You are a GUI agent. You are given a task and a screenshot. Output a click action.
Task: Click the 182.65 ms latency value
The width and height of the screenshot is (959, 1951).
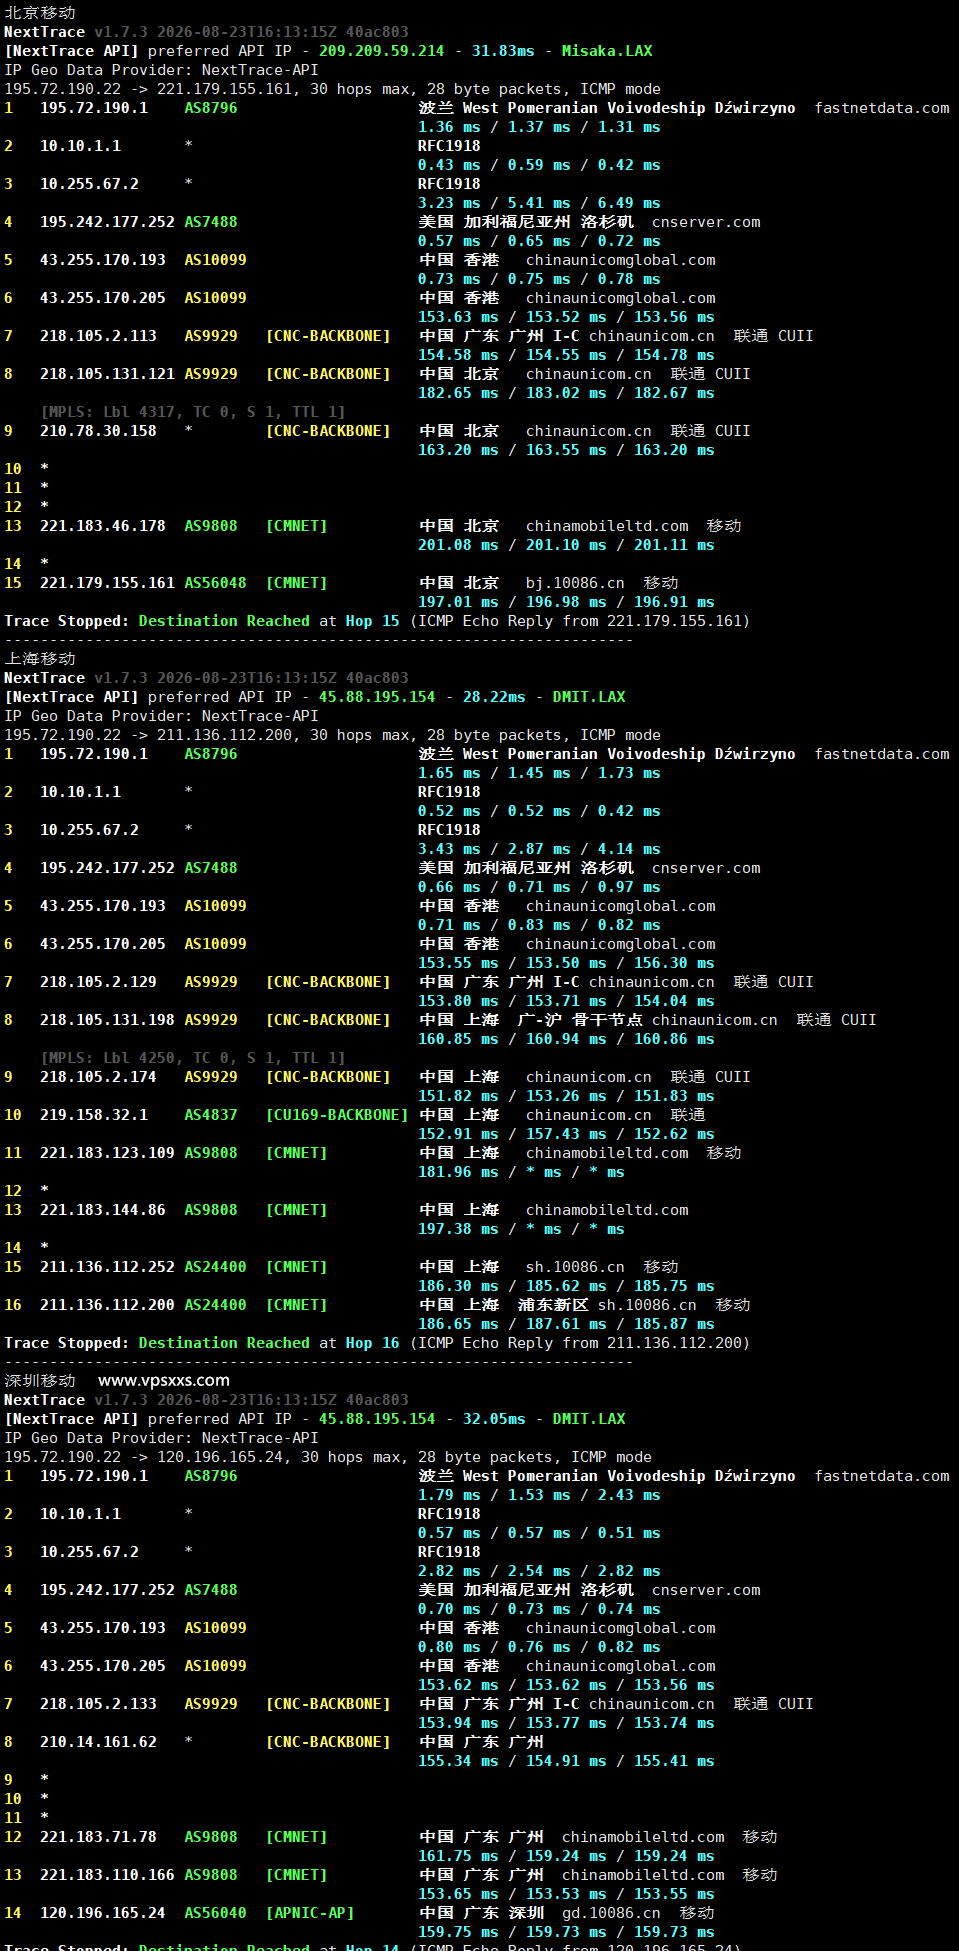458,393
